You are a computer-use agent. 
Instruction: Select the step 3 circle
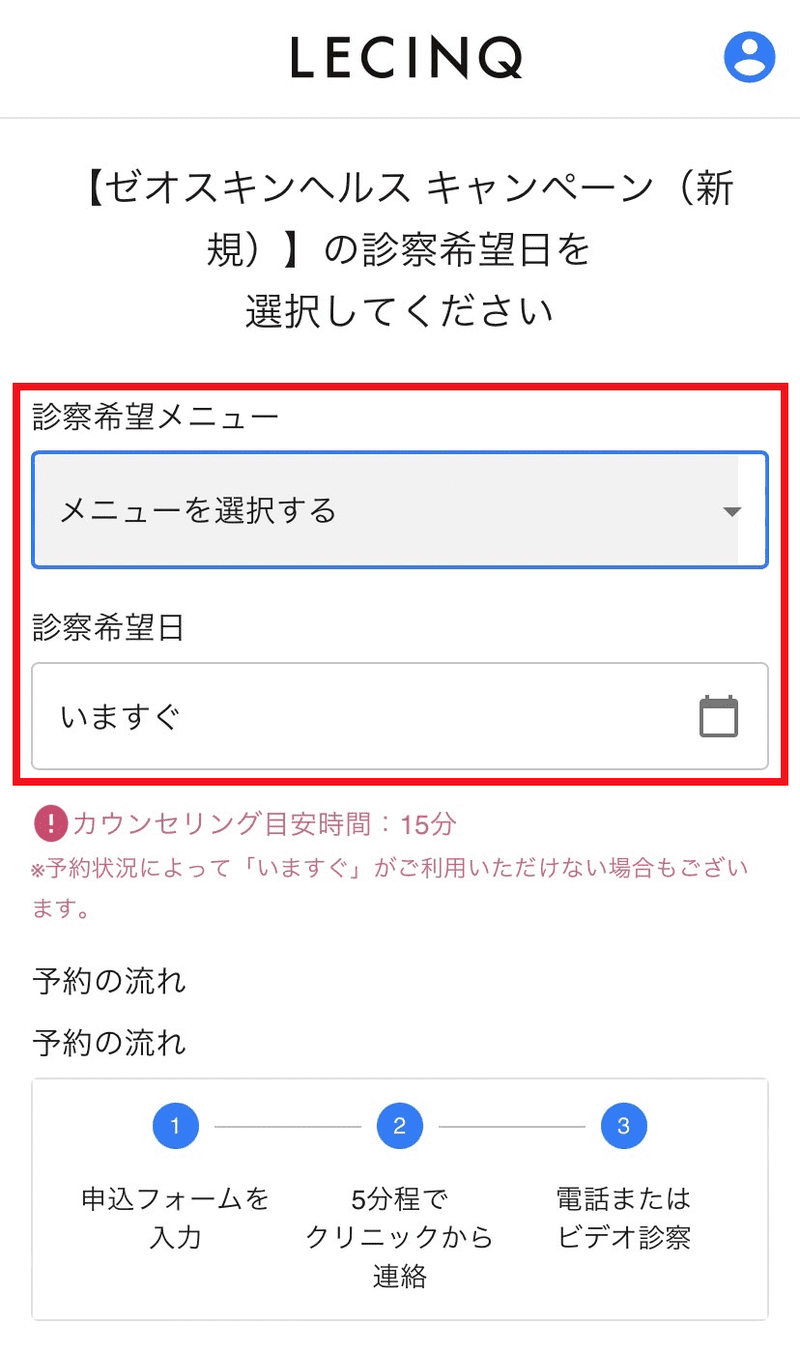623,1127
